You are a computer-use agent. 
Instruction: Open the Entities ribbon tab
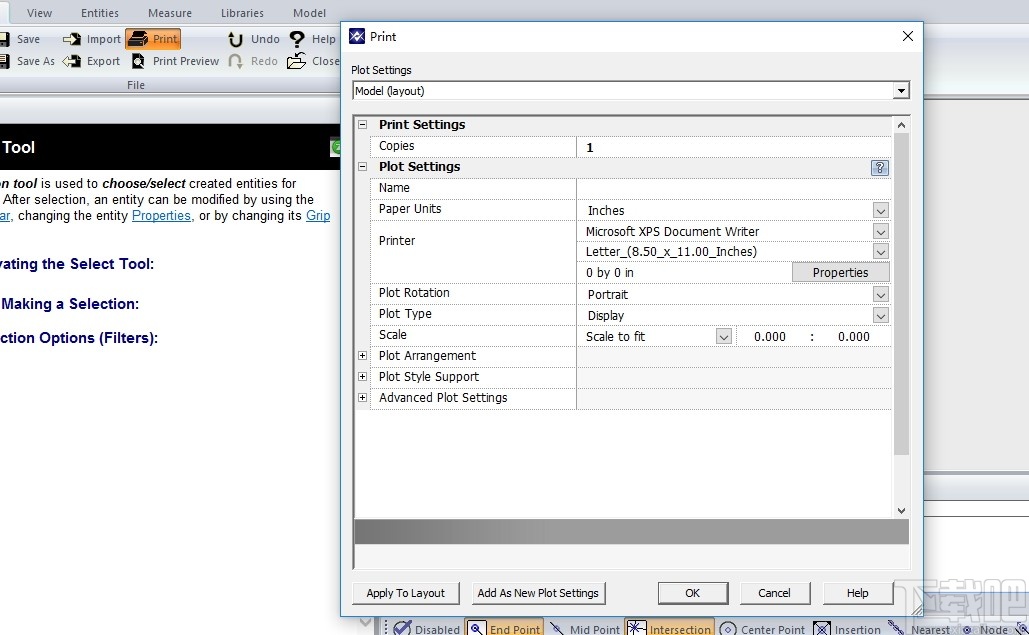pos(100,13)
